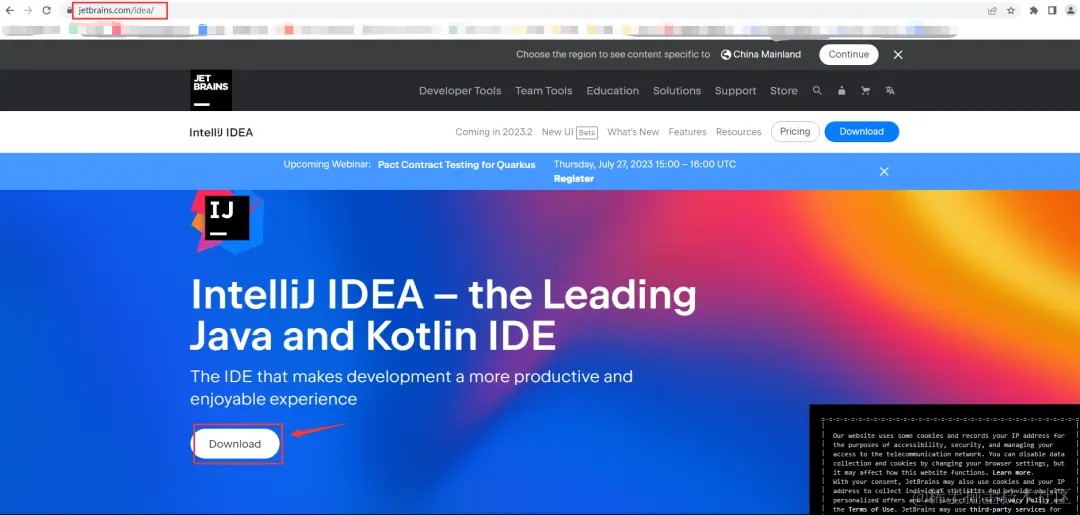
Task: Open the extensions puzzle icon
Action: point(1034,10)
